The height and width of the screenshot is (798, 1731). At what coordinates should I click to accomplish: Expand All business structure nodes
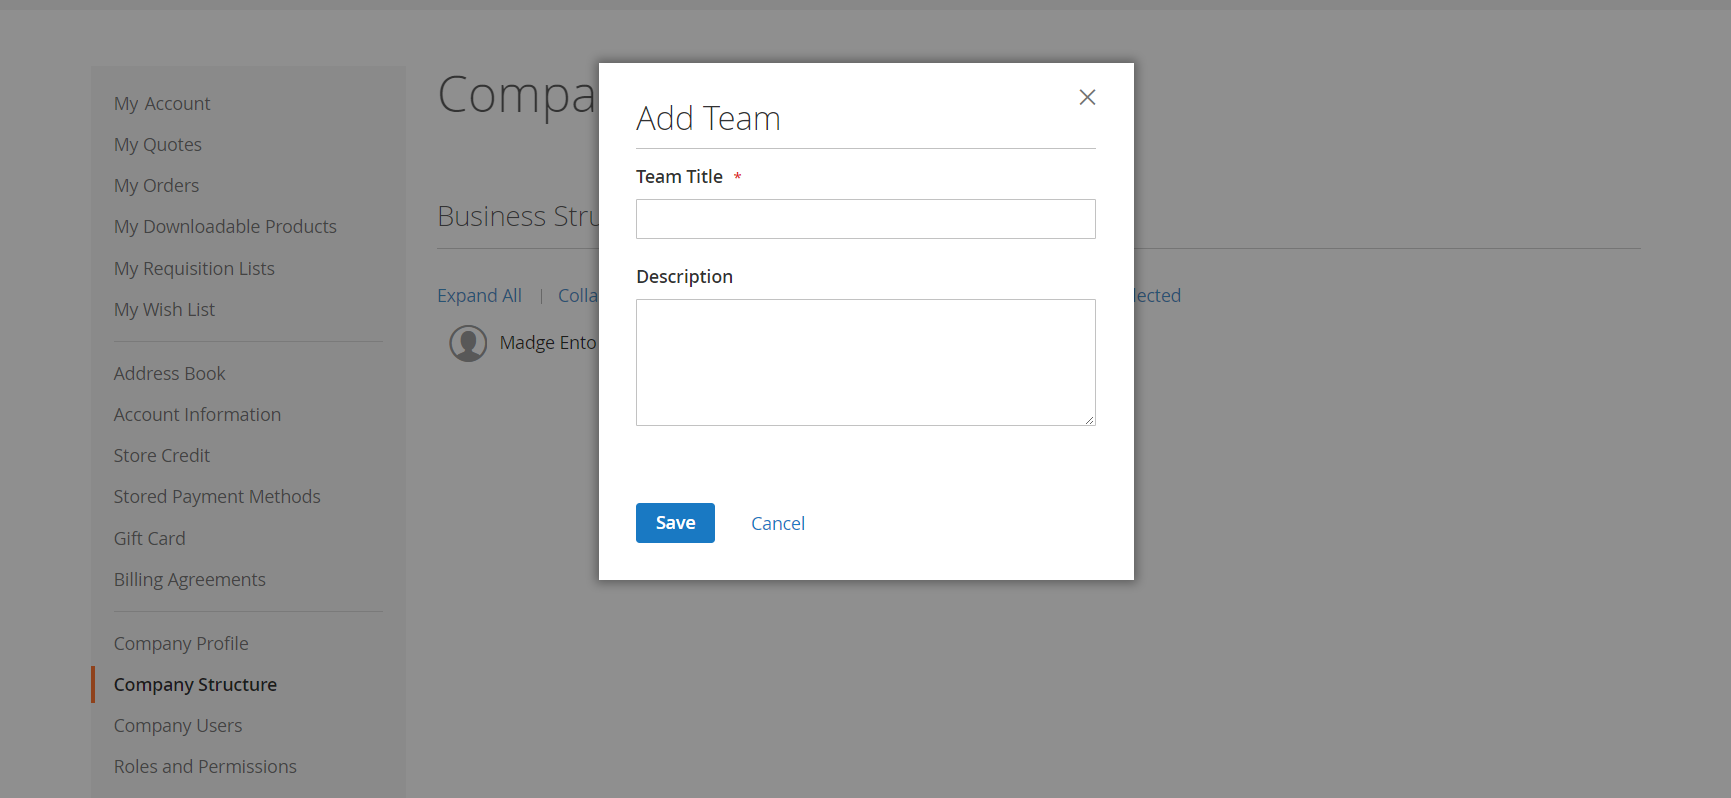479,296
